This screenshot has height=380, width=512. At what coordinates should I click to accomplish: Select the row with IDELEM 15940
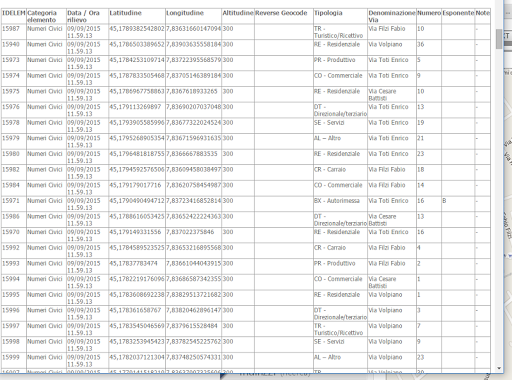point(246,48)
